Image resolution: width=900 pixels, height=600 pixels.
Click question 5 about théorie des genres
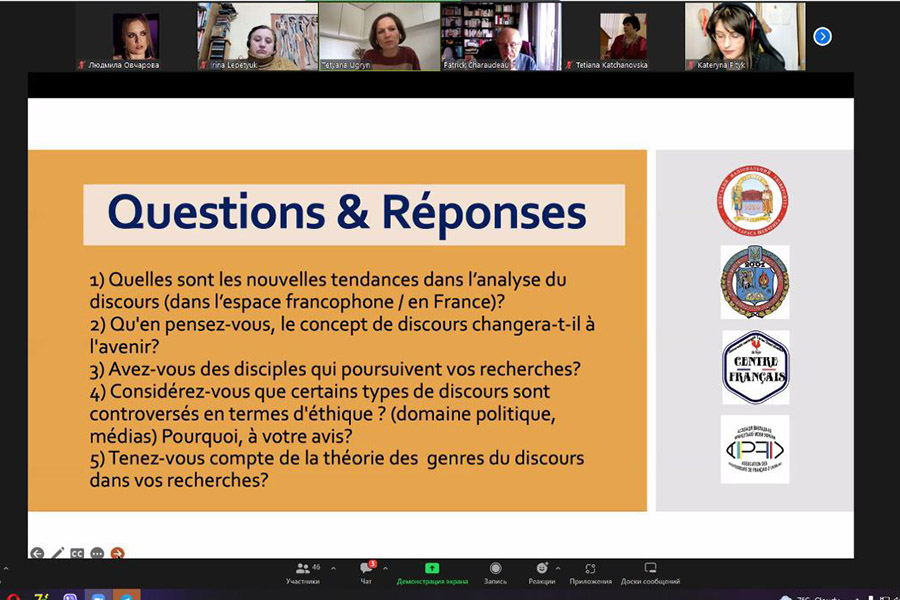click(337, 469)
